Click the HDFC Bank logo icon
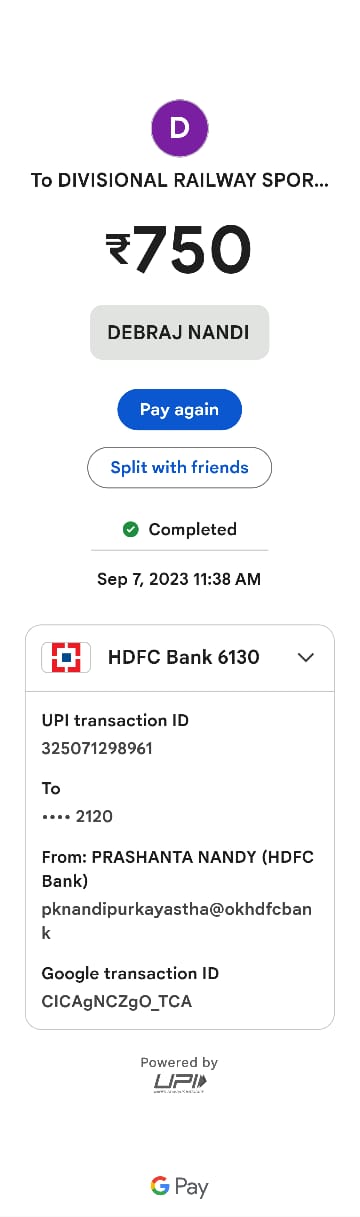 tap(66, 657)
